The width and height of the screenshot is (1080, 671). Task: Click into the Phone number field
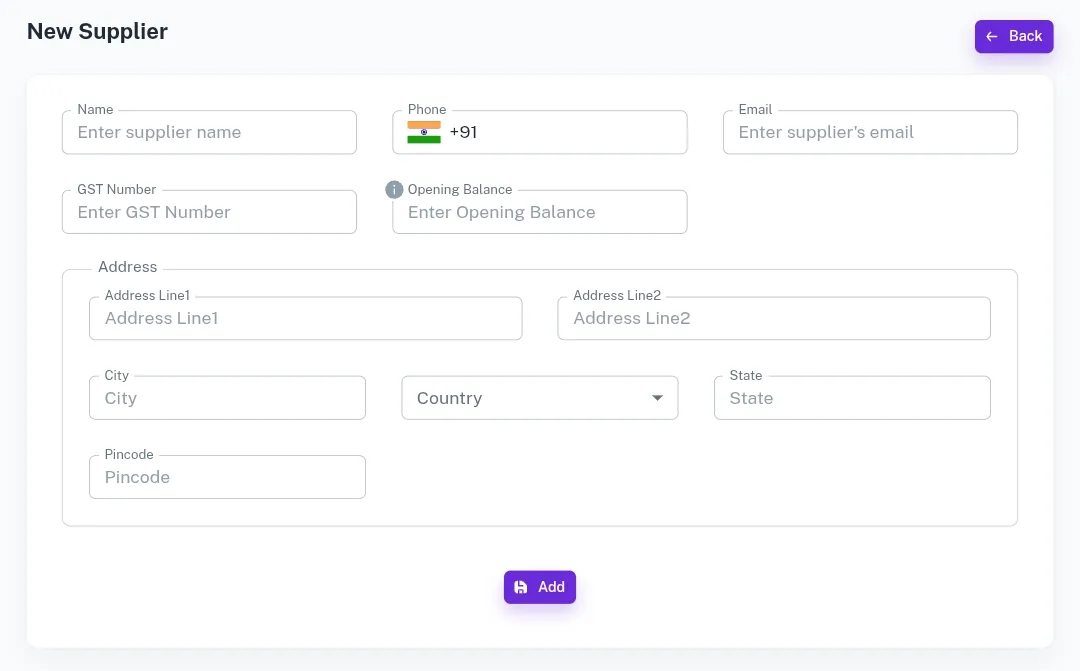[x=540, y=132]
